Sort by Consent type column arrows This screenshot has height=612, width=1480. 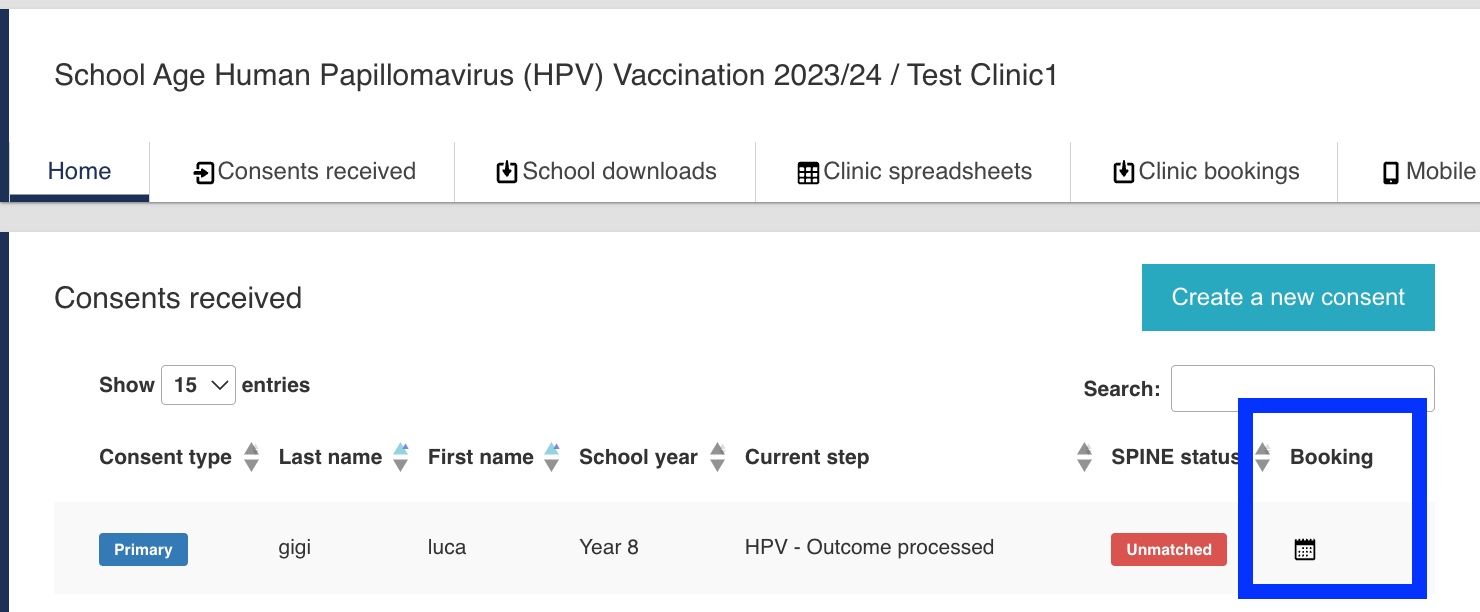[x=252, y=457]
